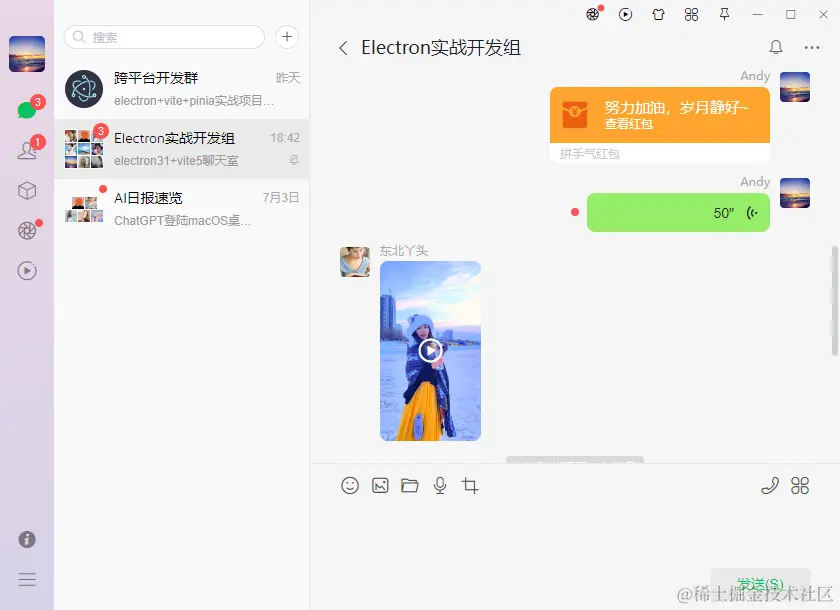Go back using the chevron beside Electron实战开发组
The width and height of the screenshot is (840, 610).
342,47
